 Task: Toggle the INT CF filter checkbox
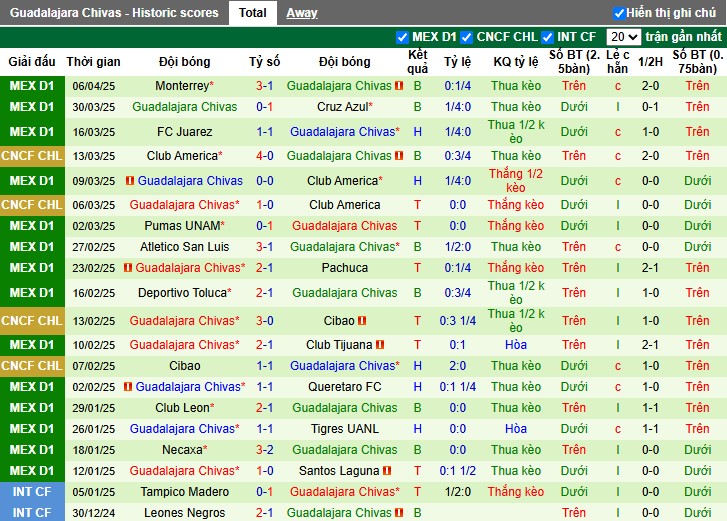click(x=548, y=37)
